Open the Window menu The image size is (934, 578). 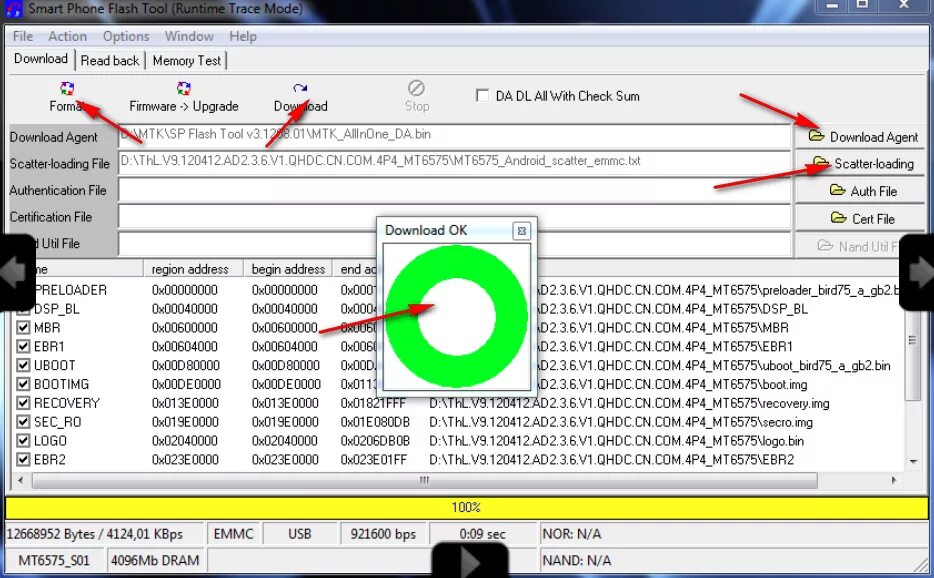click(189, 36)
